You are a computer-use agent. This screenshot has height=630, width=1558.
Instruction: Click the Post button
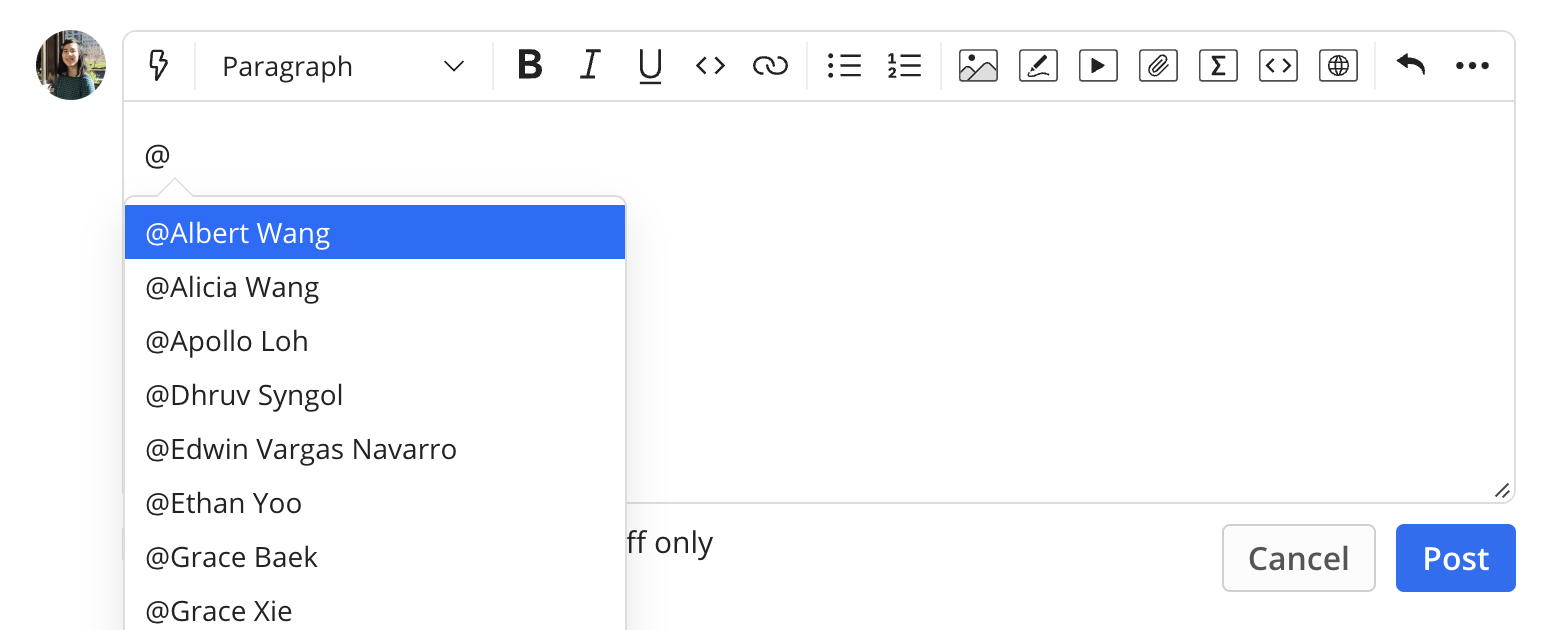pyautogui.click(x=1456, y=558)
